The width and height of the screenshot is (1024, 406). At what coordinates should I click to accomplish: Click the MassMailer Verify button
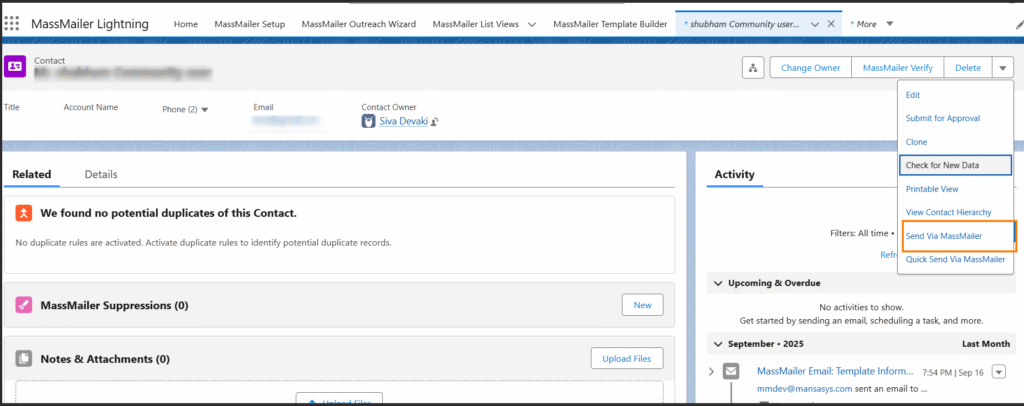pyautogui.click(x=897, y=67)
